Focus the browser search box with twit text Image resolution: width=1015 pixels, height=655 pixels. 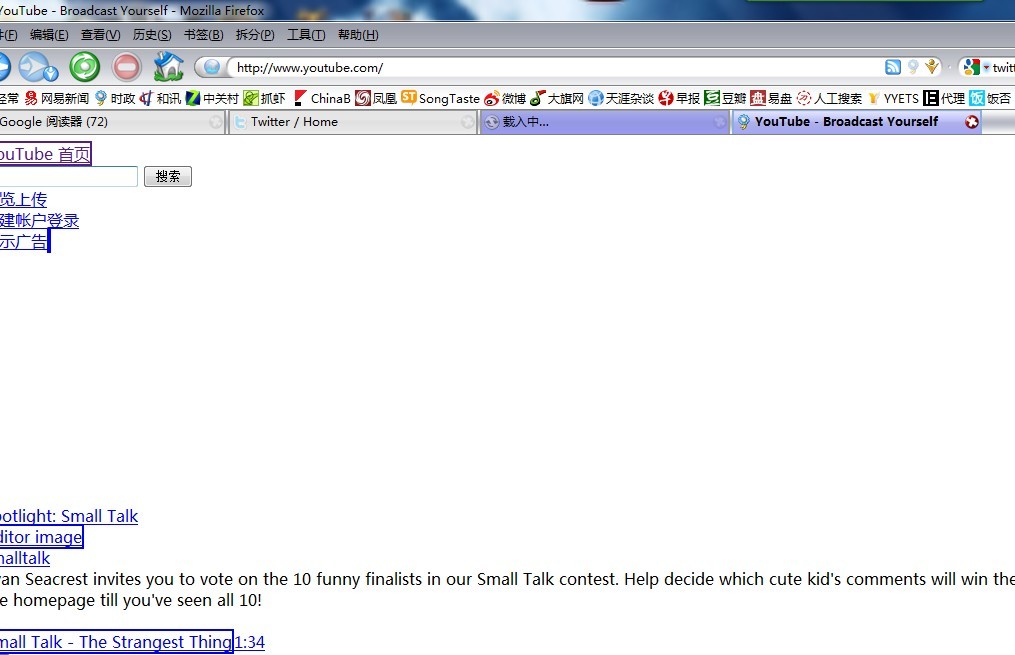(x=1003, y=67)
